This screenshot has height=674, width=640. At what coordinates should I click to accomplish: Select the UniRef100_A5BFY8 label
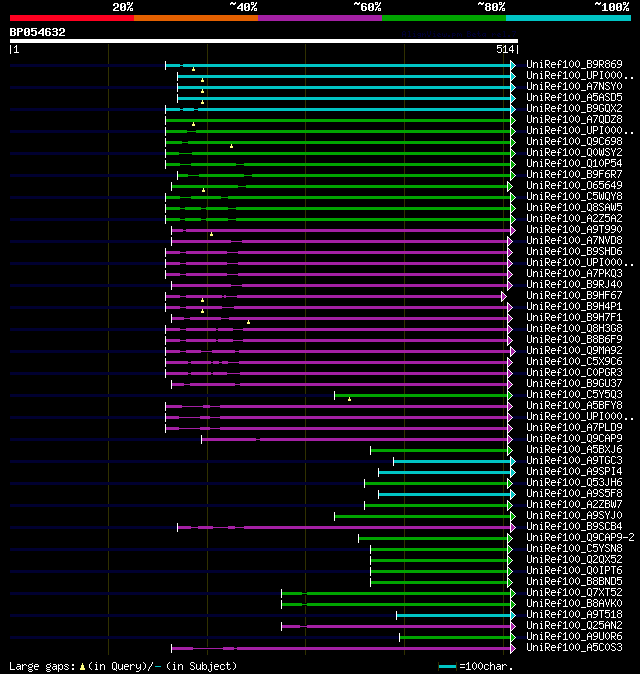point(574,406)
